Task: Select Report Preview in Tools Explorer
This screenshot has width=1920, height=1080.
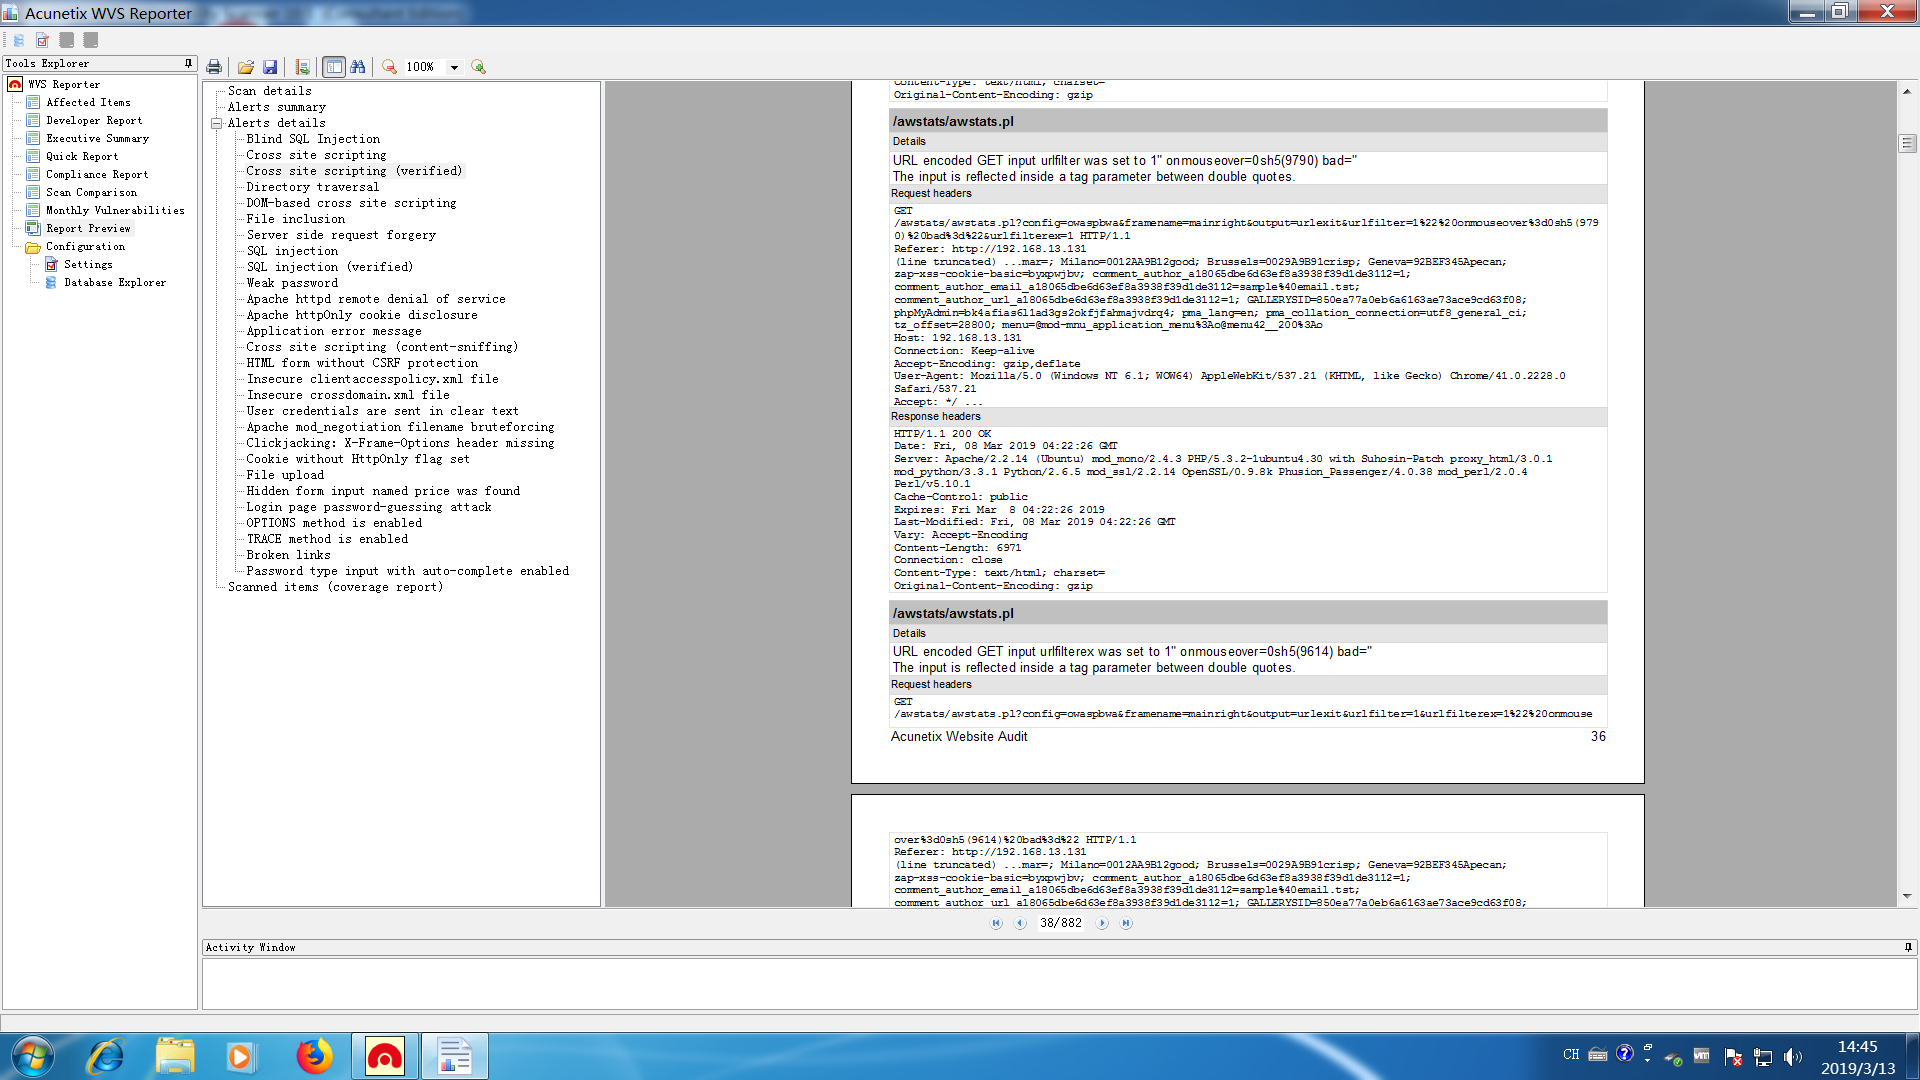Action: (x=88, y=228)
